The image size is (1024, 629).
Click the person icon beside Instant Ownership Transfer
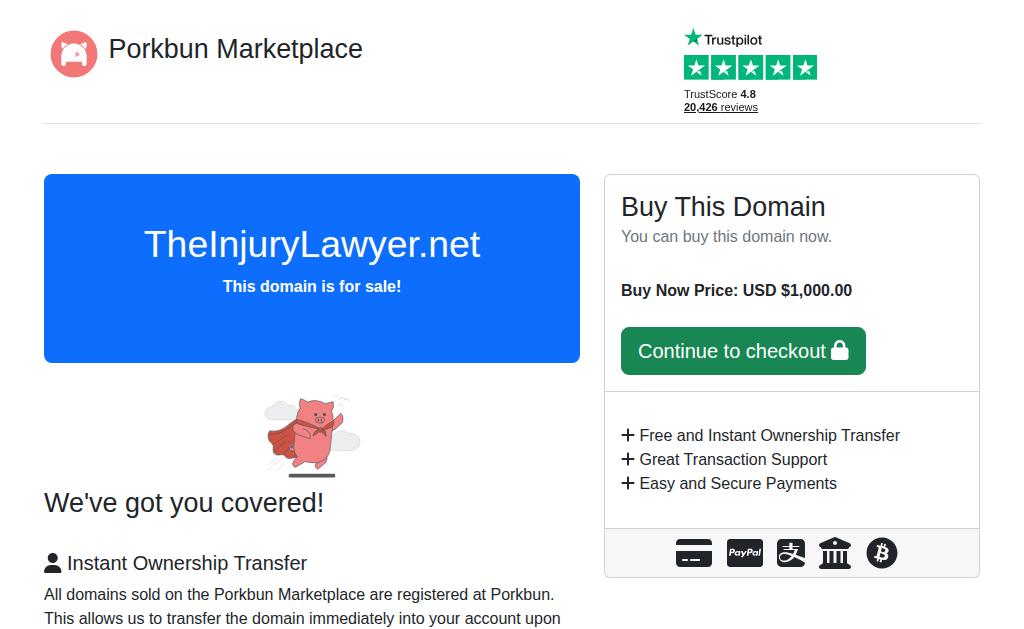tap(53, 563)
